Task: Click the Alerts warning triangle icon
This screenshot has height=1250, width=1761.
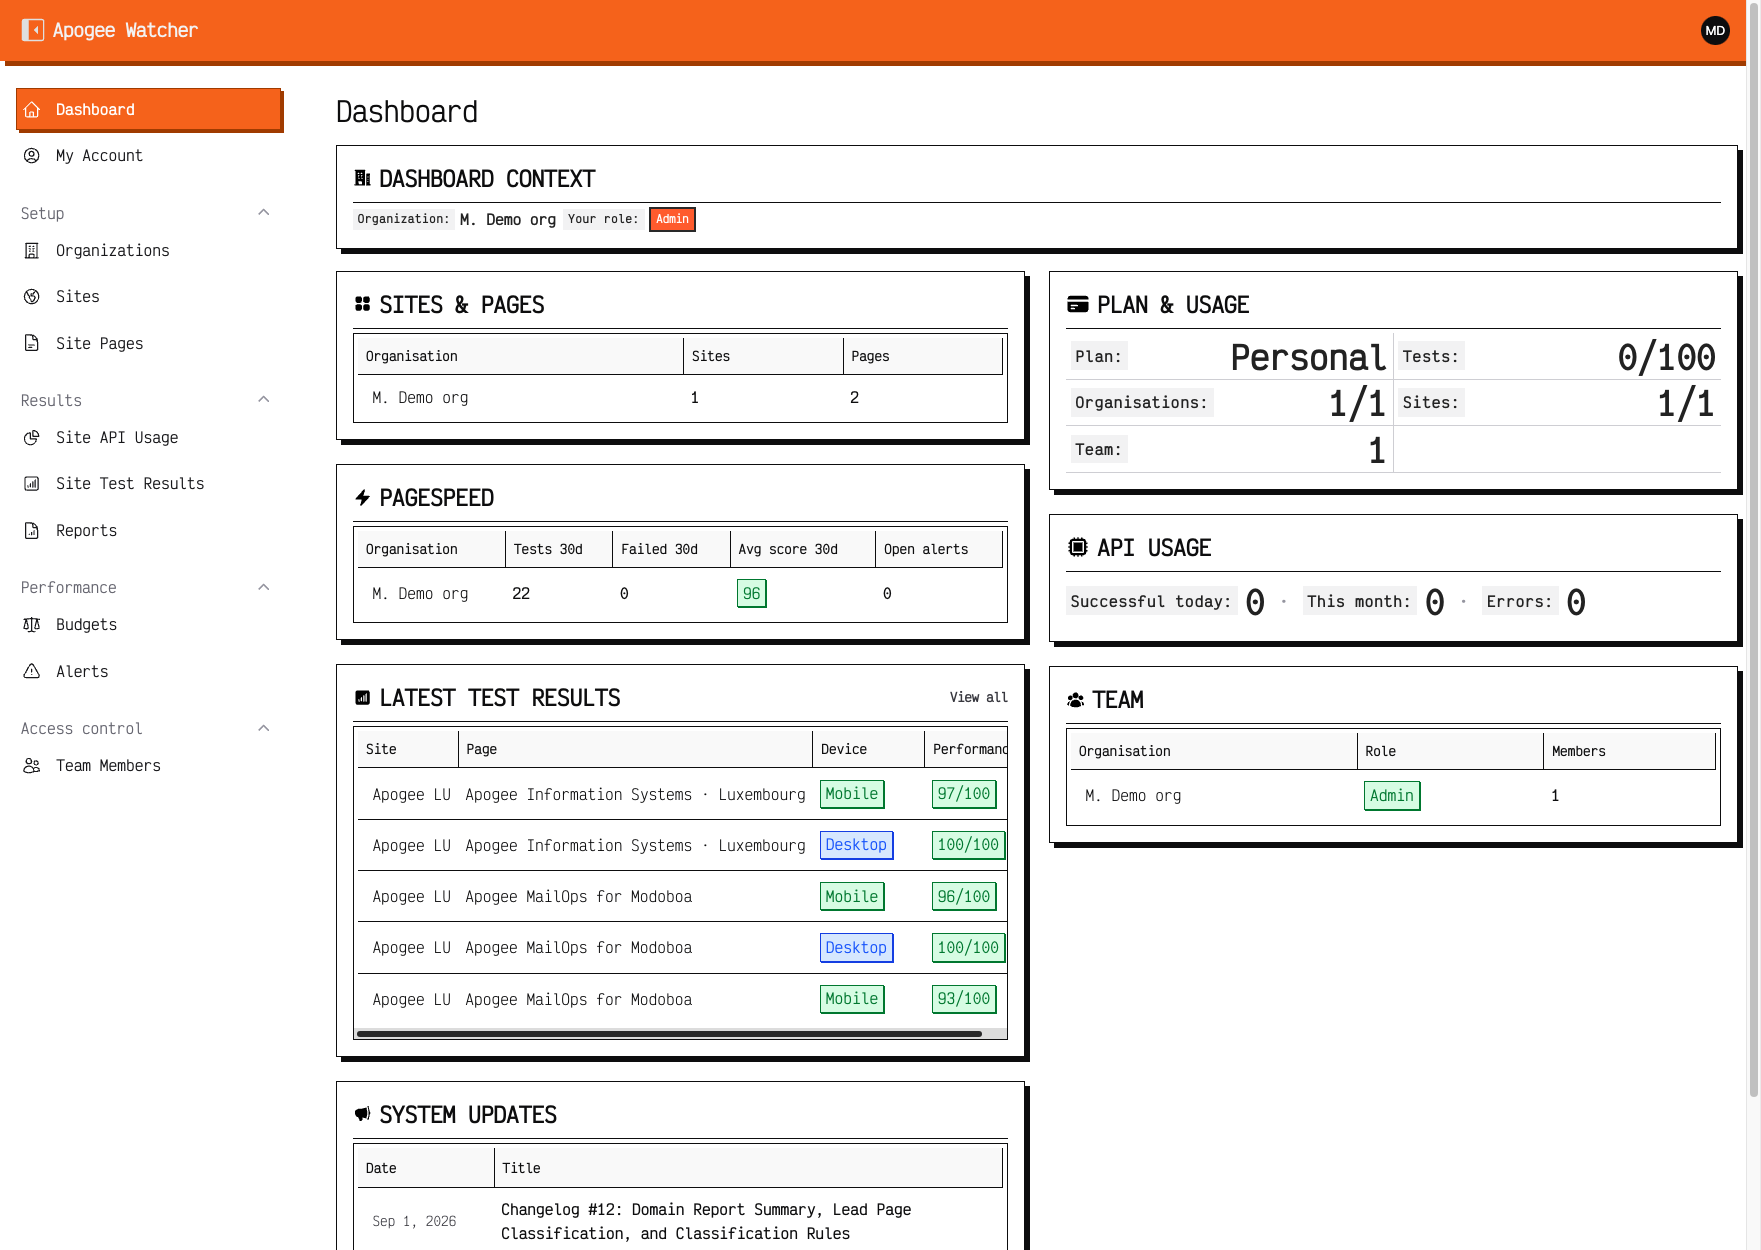Action: [32, 672]
